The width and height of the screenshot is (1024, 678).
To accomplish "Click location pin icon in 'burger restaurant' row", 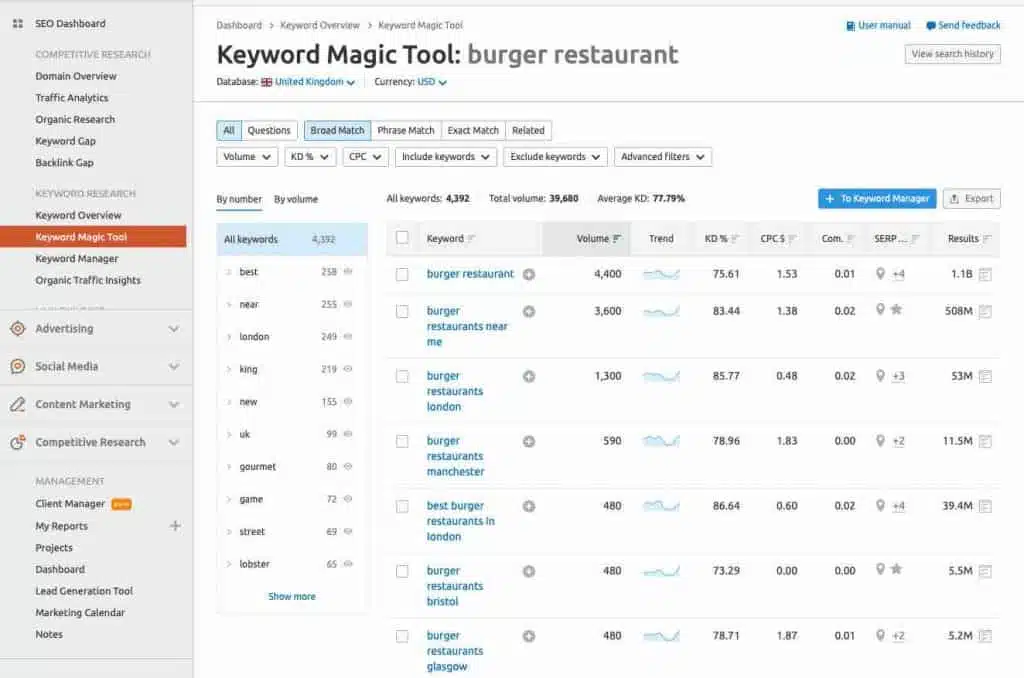I will pos(880,274).
